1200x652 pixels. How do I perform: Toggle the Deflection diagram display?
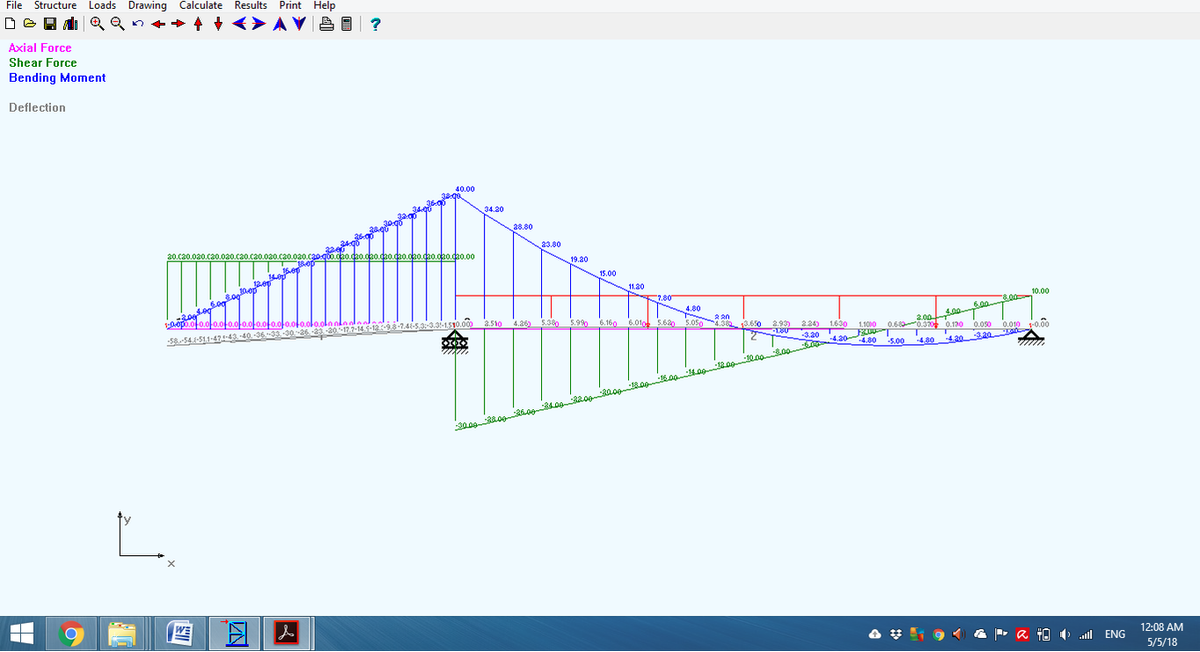pyautogui.click(x=37, y=107)
